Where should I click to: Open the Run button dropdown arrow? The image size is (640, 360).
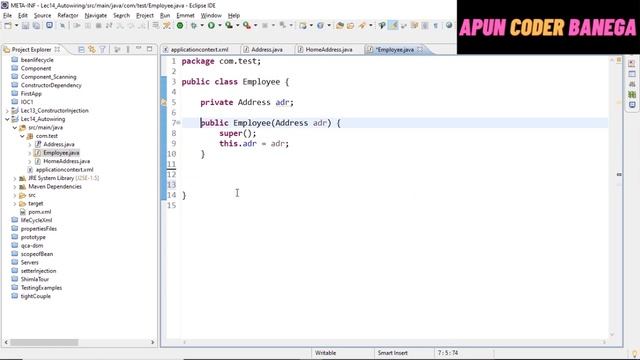(220, 25)
